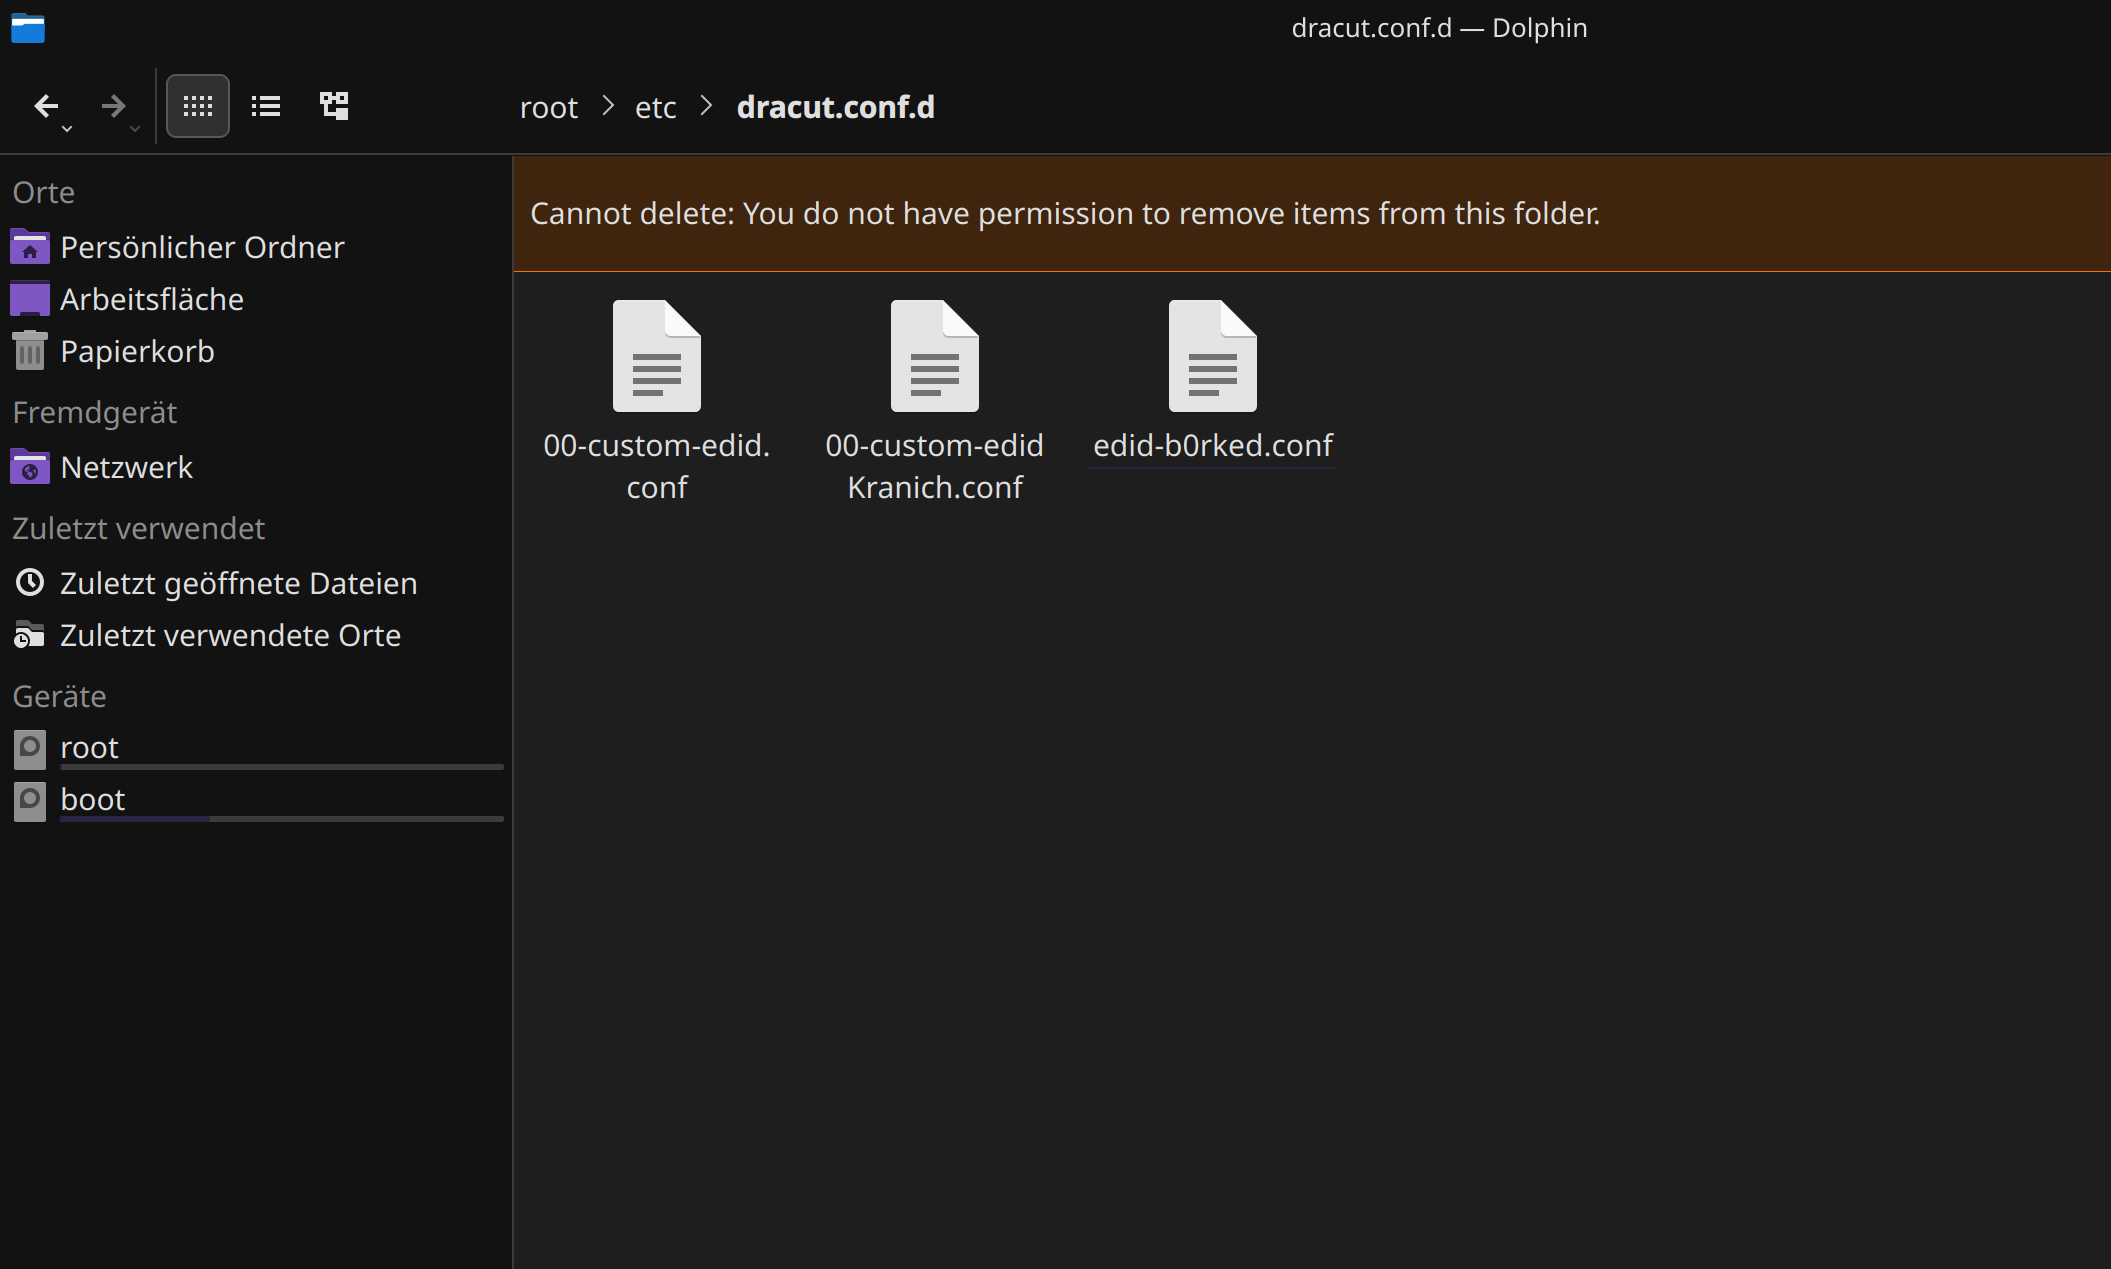Open Papierkorb trash in sidebar
Viewport: 2111px width, 1269px height.
(x=137, y=351)
